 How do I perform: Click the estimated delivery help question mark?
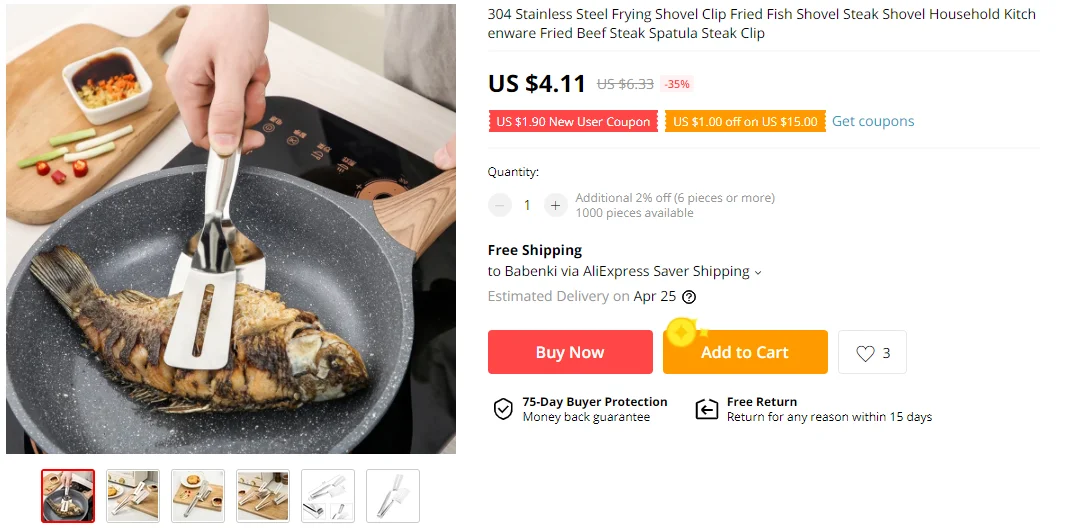click(689, 297)
